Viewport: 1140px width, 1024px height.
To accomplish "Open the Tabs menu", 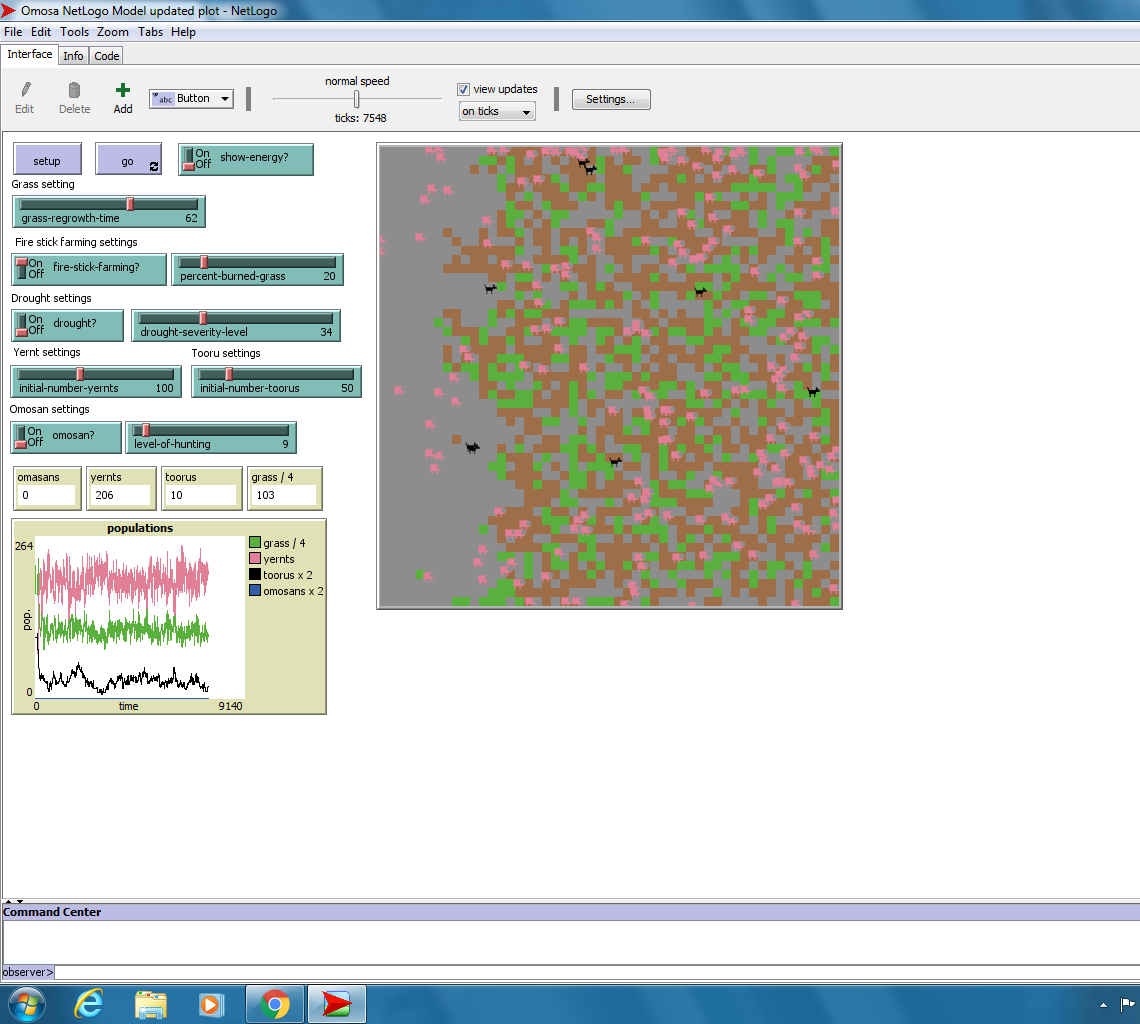I will (x=150, y=32).
